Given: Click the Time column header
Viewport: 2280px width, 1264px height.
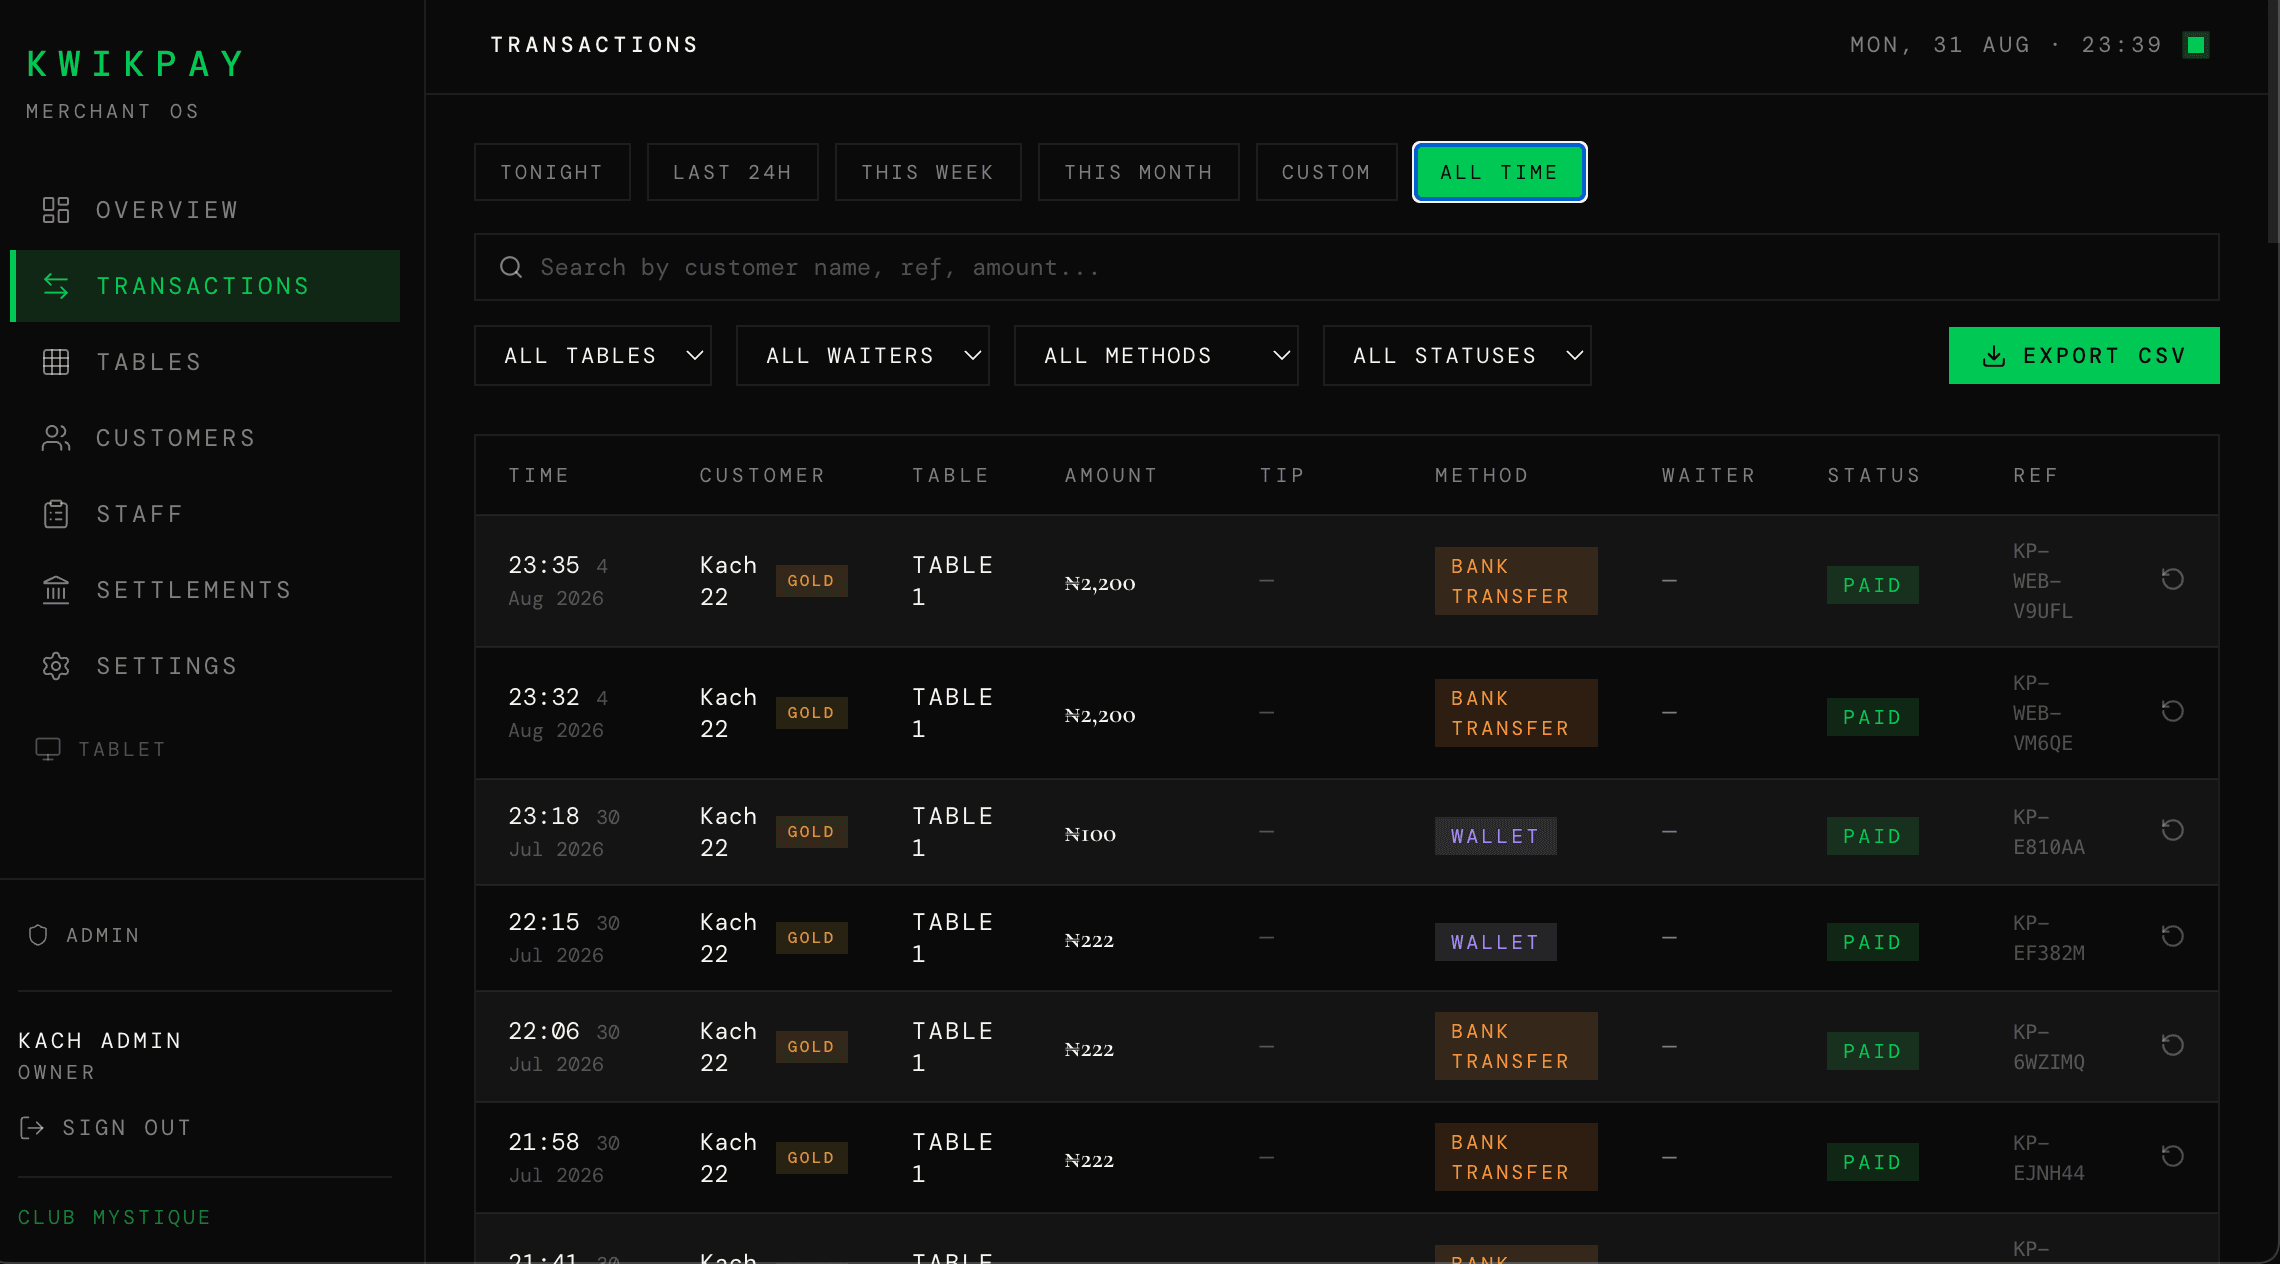Looking at the screenshot, I should coord(539,475).
